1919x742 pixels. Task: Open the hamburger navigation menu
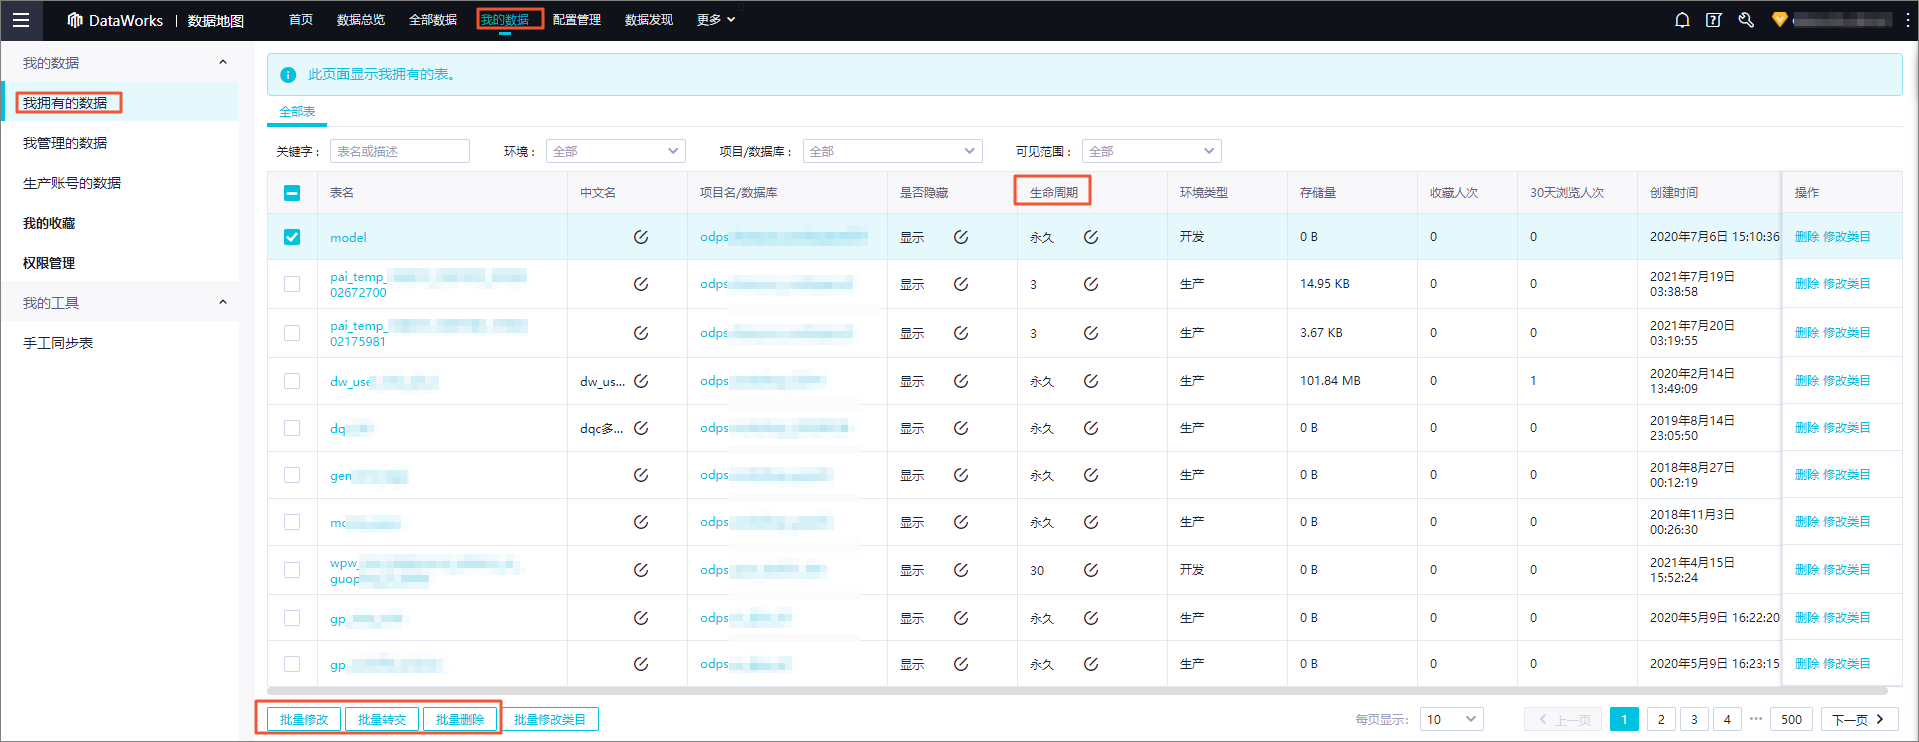21,20
